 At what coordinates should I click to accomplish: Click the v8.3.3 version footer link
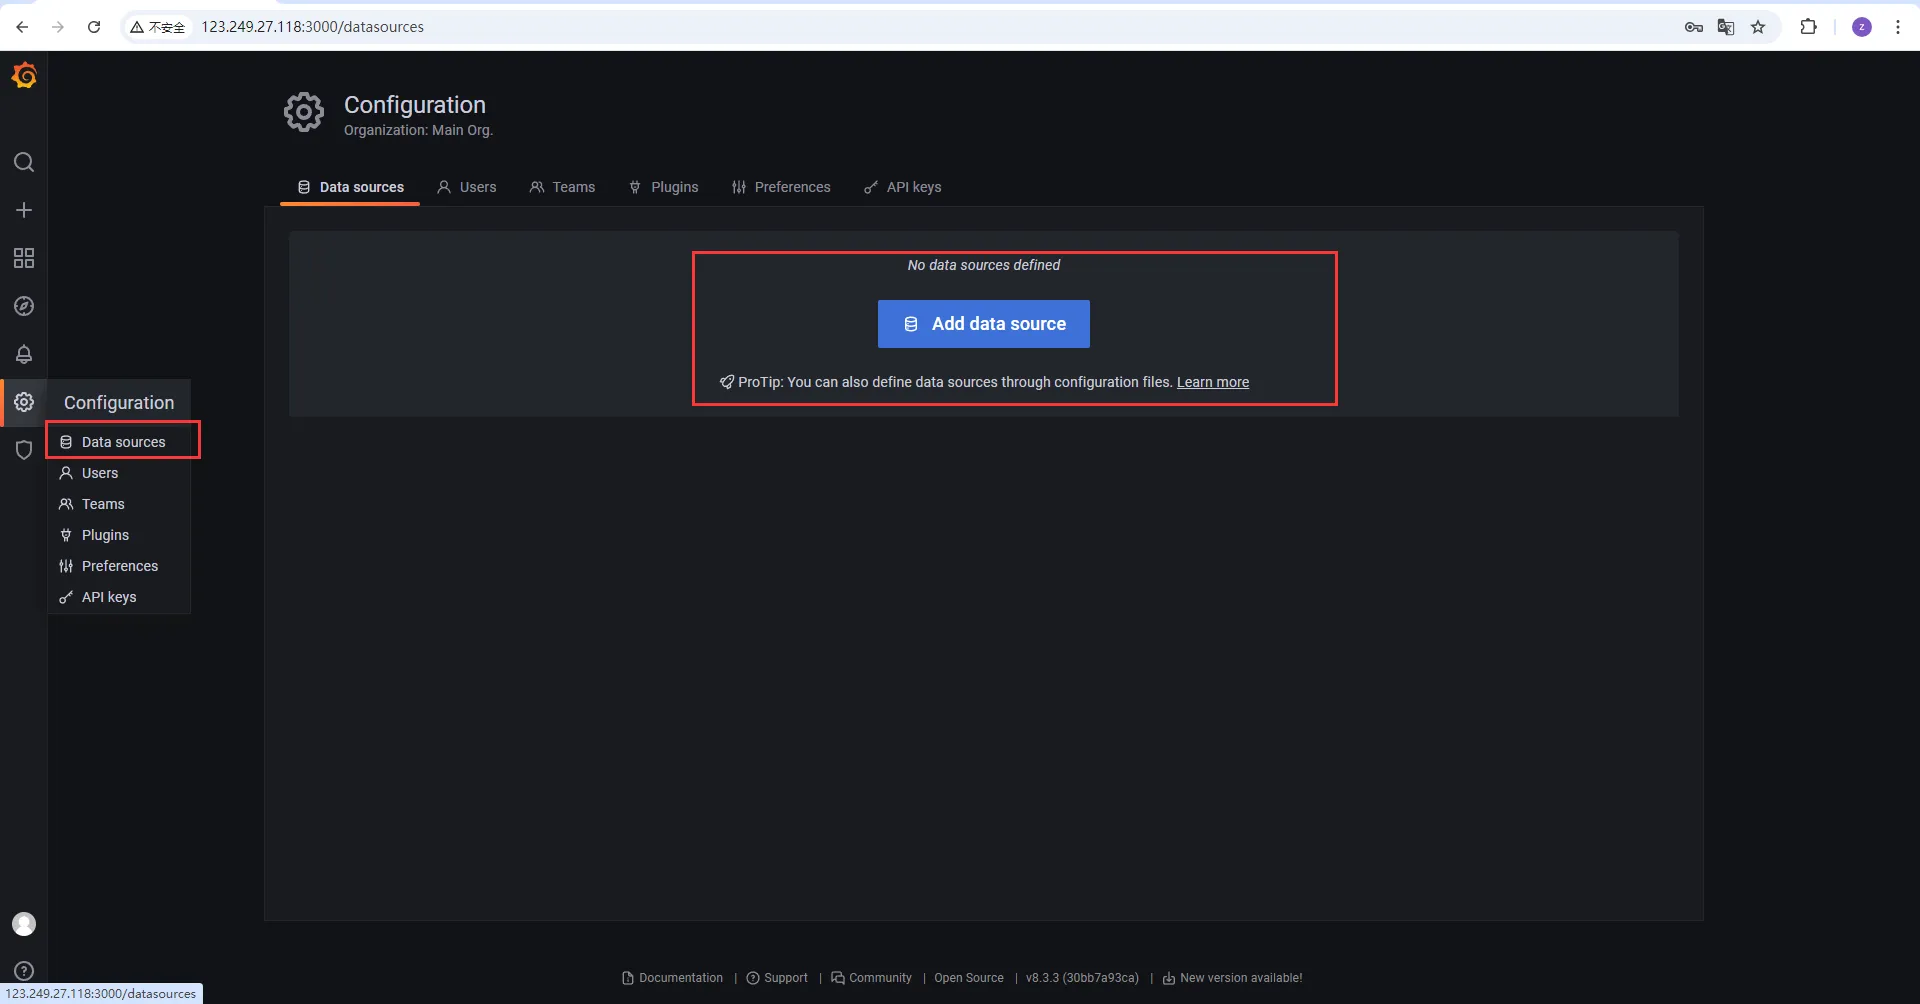tap(1082, 978)
